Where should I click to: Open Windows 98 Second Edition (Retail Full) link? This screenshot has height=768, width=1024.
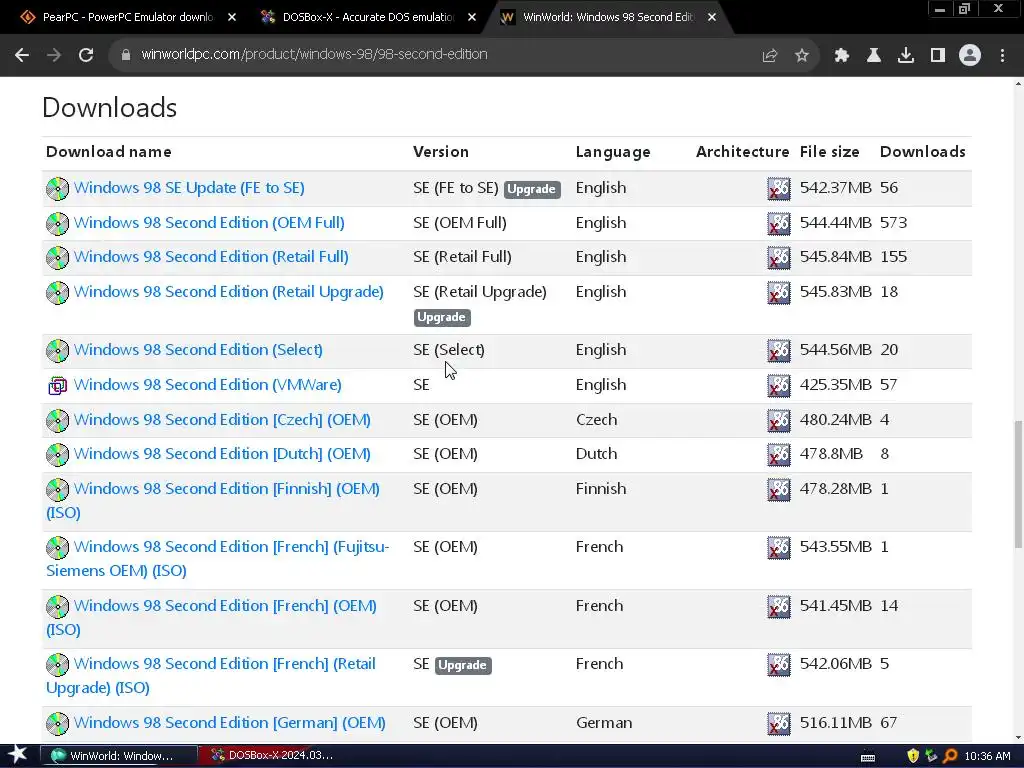211,257
